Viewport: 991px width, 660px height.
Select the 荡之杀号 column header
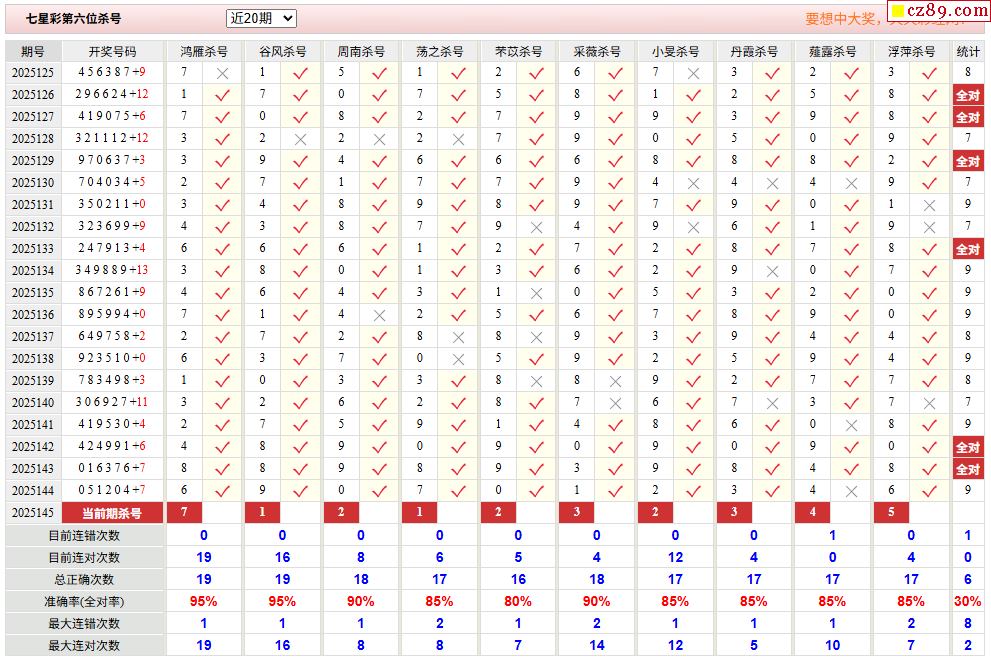(x=440, y=52)
